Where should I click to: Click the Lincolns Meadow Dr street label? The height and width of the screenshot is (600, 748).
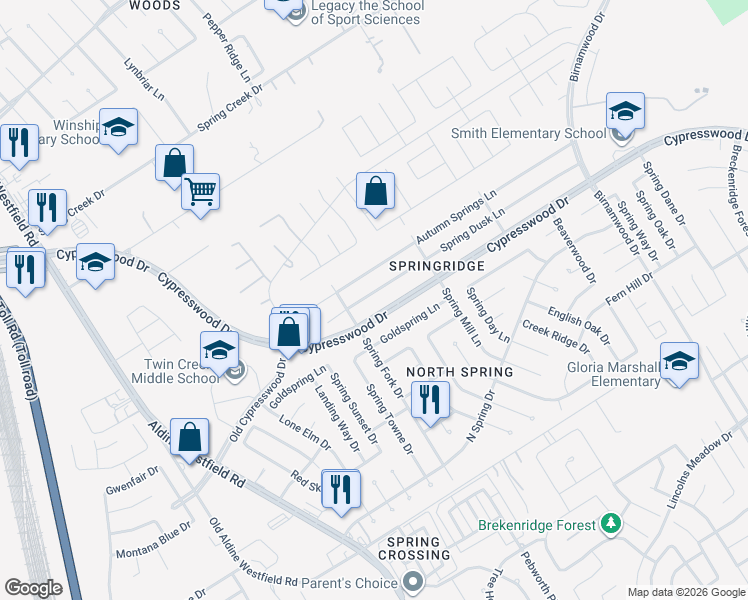click(699, 470)
